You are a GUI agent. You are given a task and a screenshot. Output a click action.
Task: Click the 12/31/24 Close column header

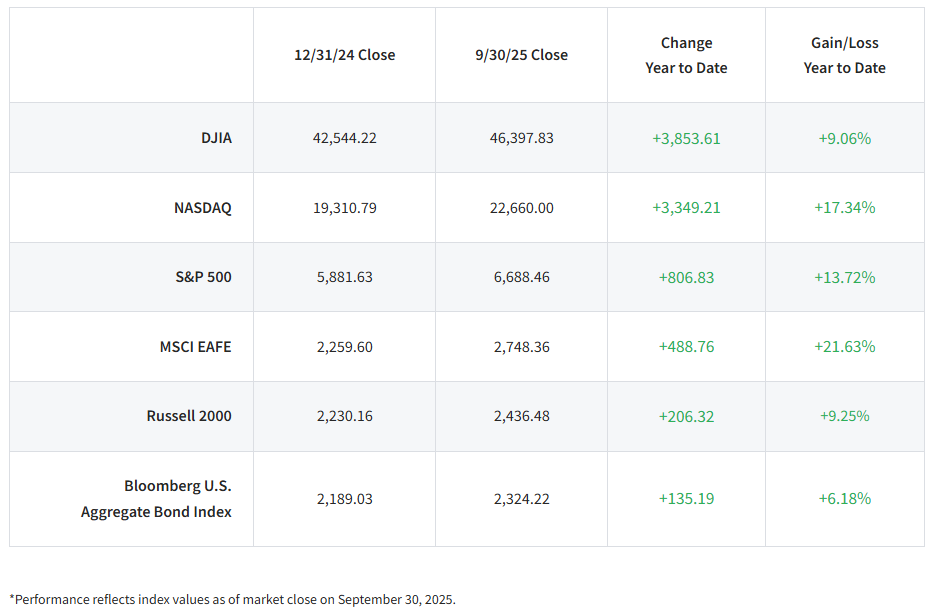(344, 55)
